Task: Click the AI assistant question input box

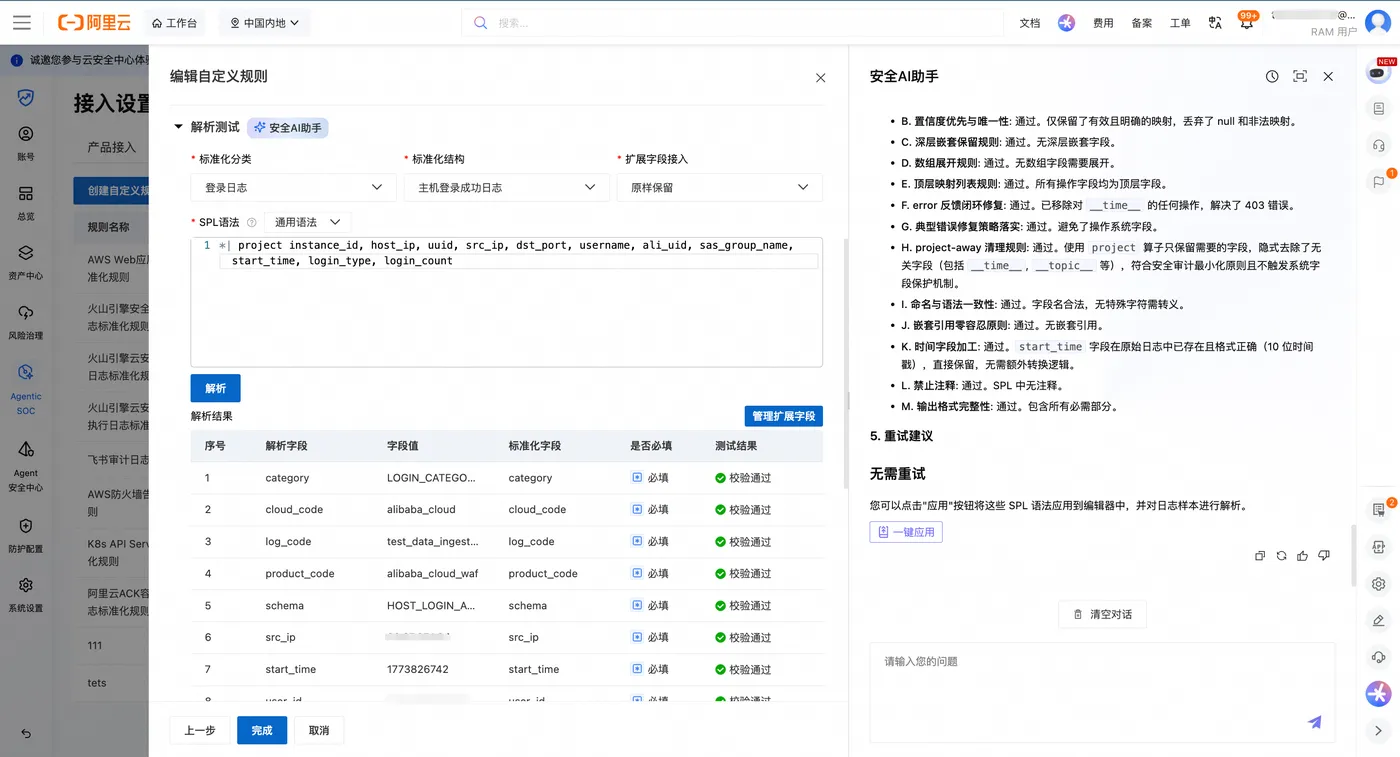Action: pyautogui.click(x=1102, y=693)
